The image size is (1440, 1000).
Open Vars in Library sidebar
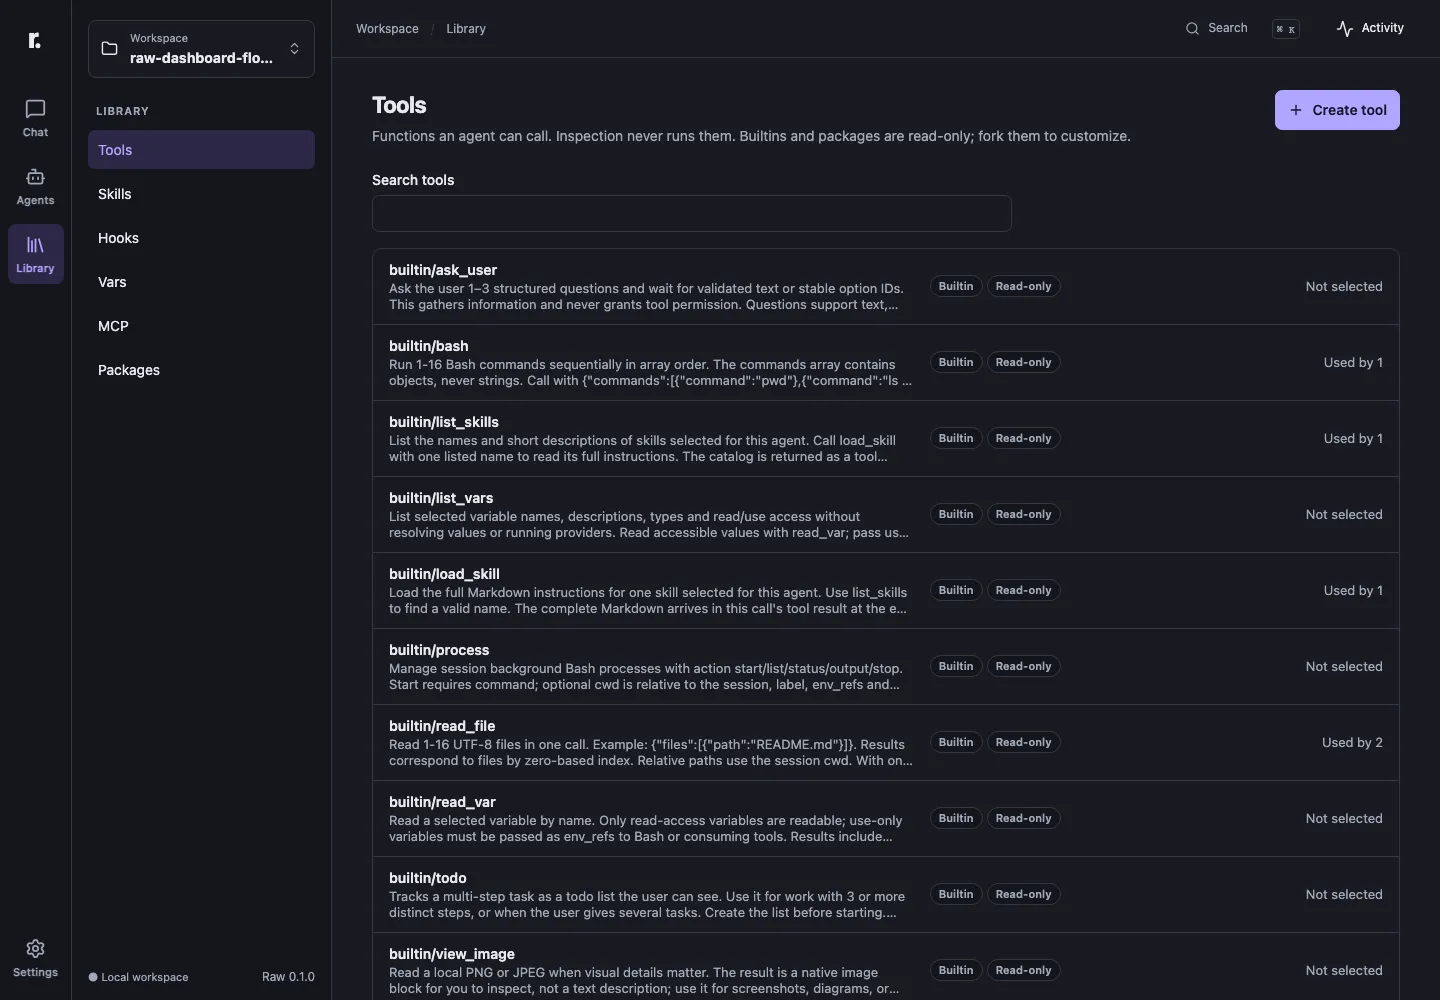pyautogui.click(x=201, y=282)
